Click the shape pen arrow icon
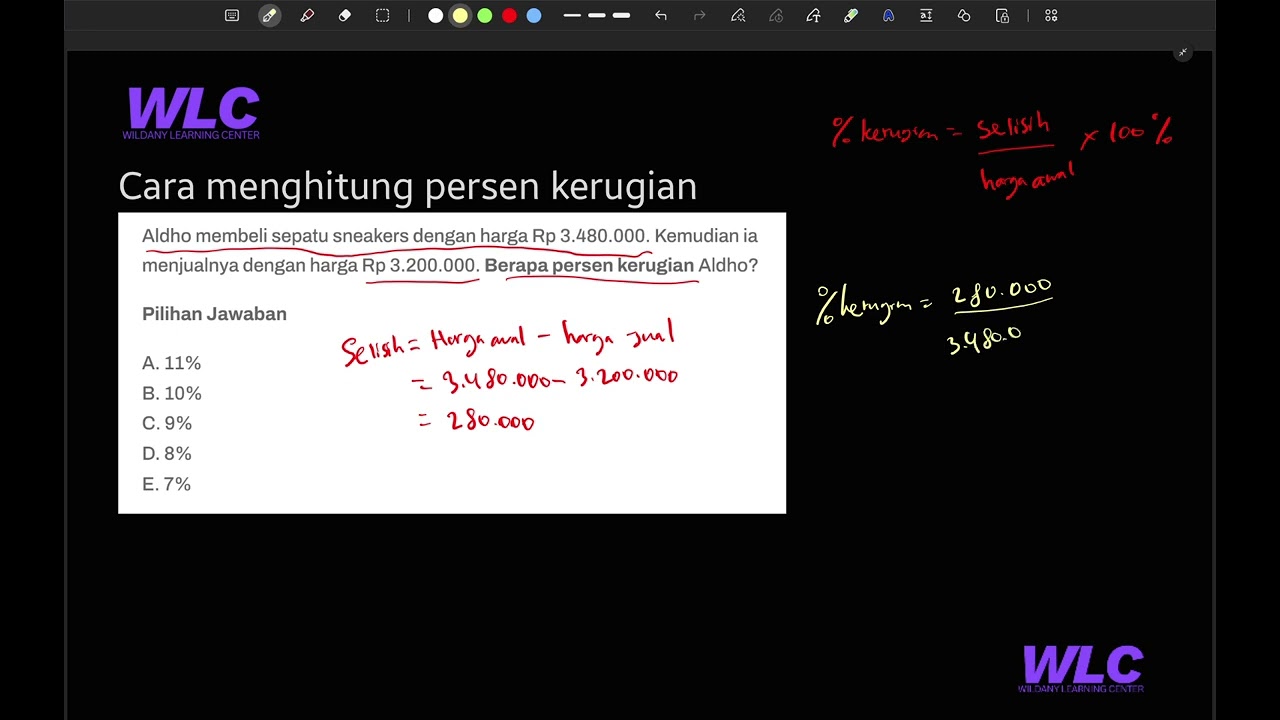This screenshot has height=720, width=1280. click(x=813, y=15)
